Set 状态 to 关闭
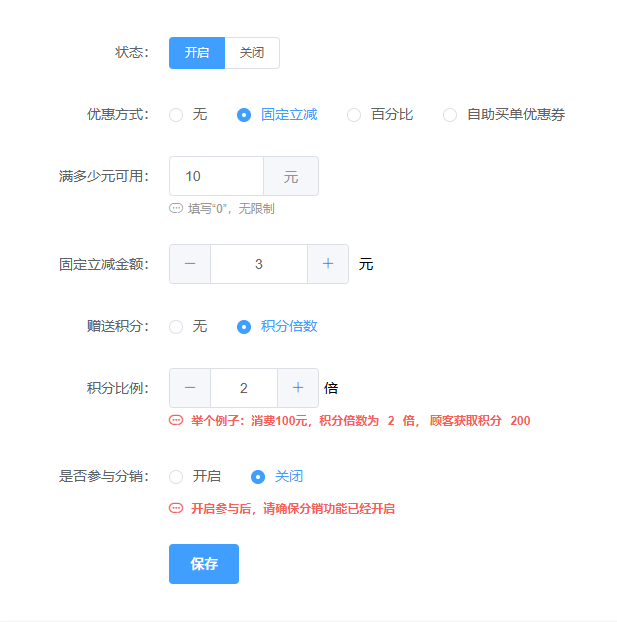The image size is (617, 622). point(252,53)
